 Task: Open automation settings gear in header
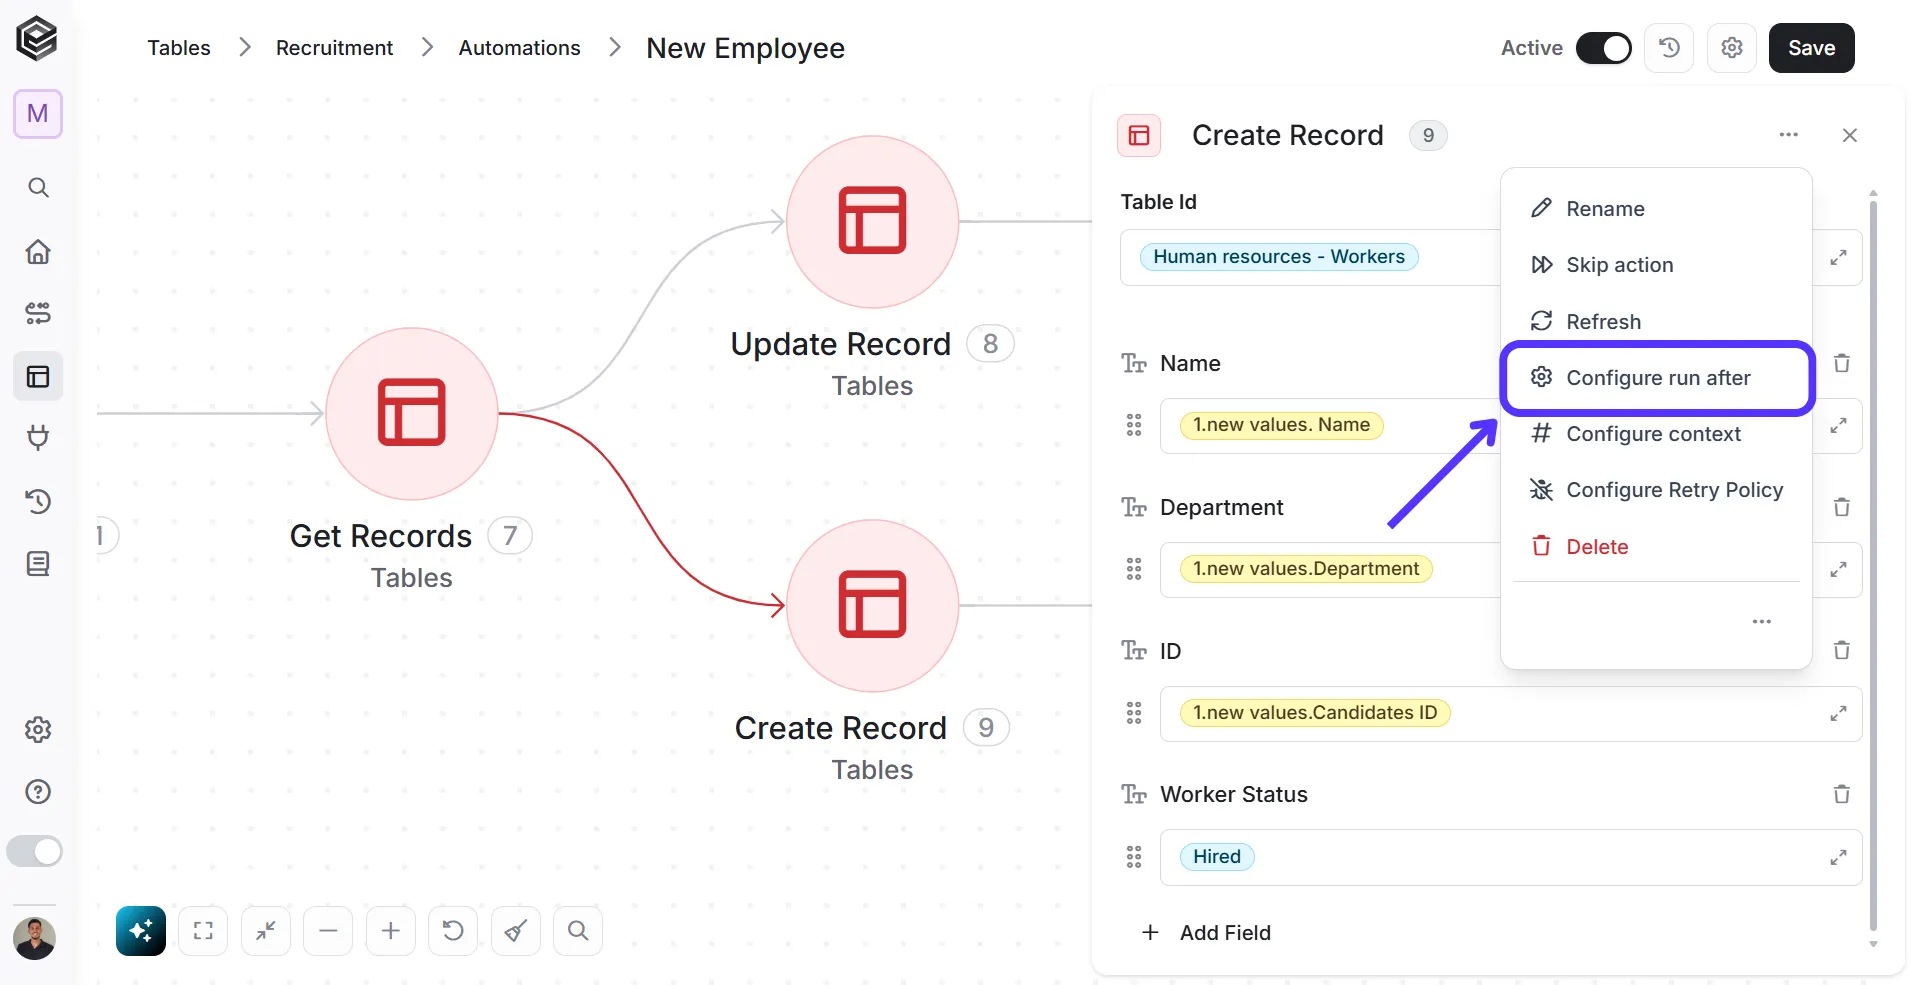click(1732, 48)
